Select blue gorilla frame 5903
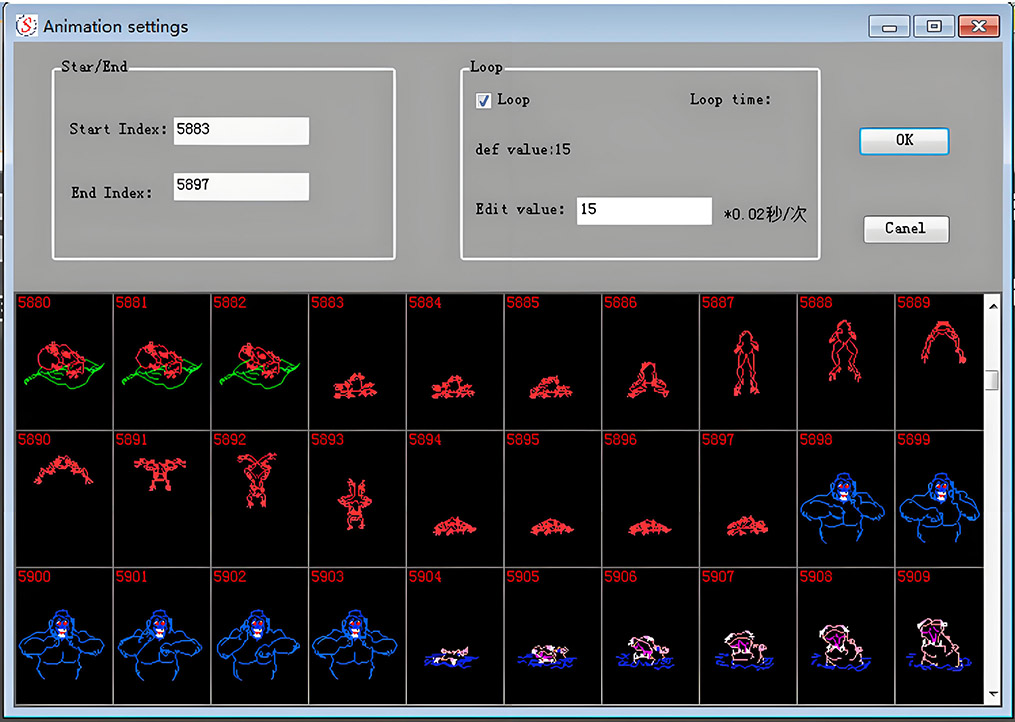1015x722 pixels. click(357, 635)
